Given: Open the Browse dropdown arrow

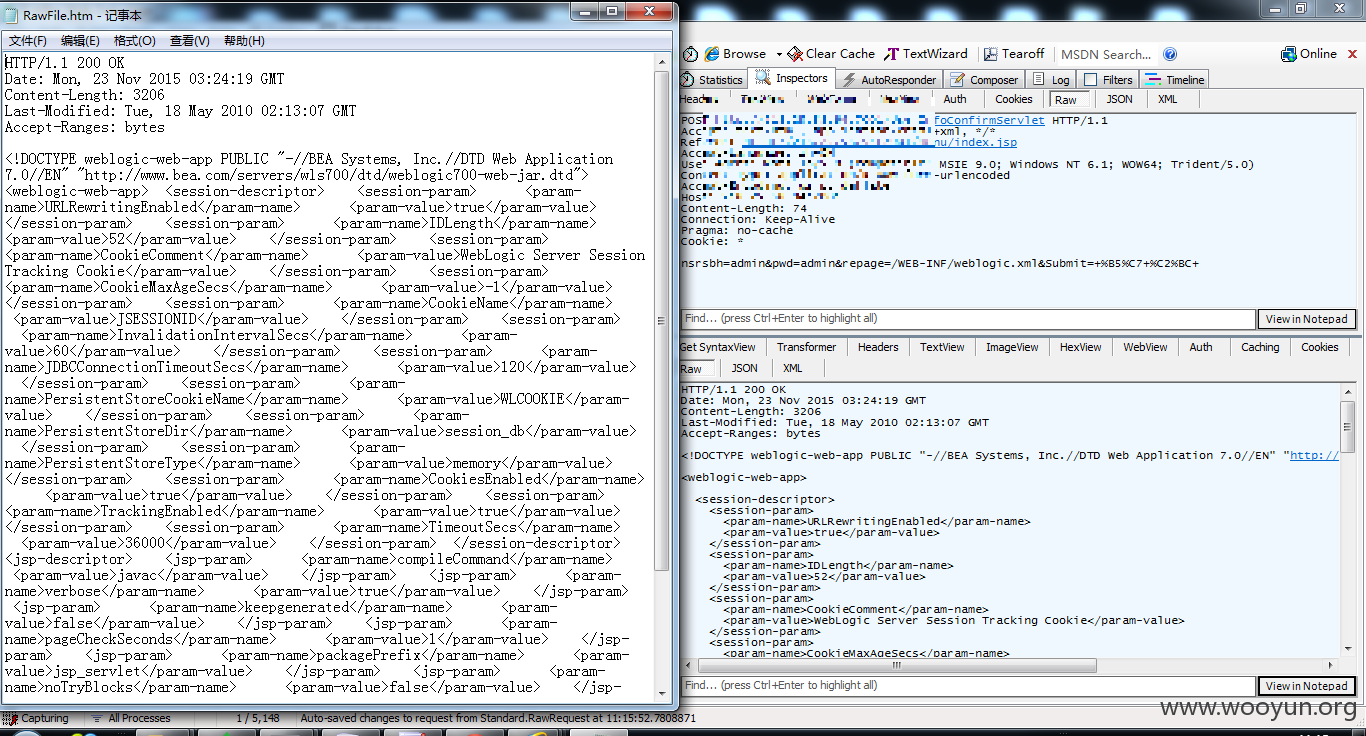Looking at the screenshot, I should pyautogui.click(x=778, y=54).
